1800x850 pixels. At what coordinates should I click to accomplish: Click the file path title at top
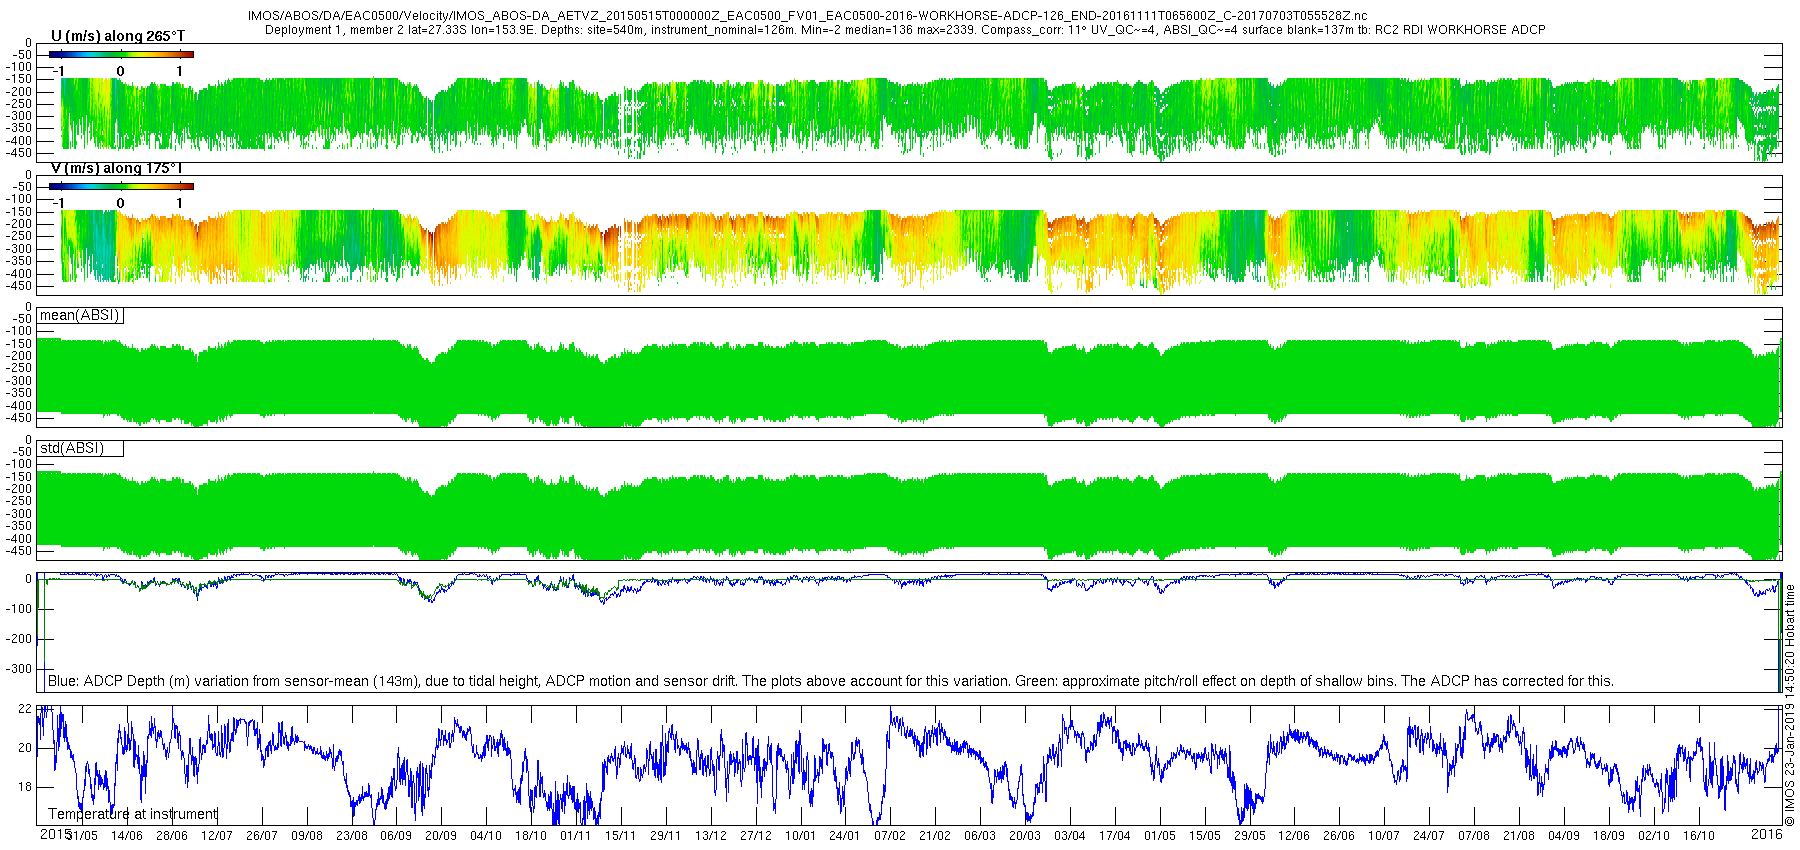coord(808,17)
